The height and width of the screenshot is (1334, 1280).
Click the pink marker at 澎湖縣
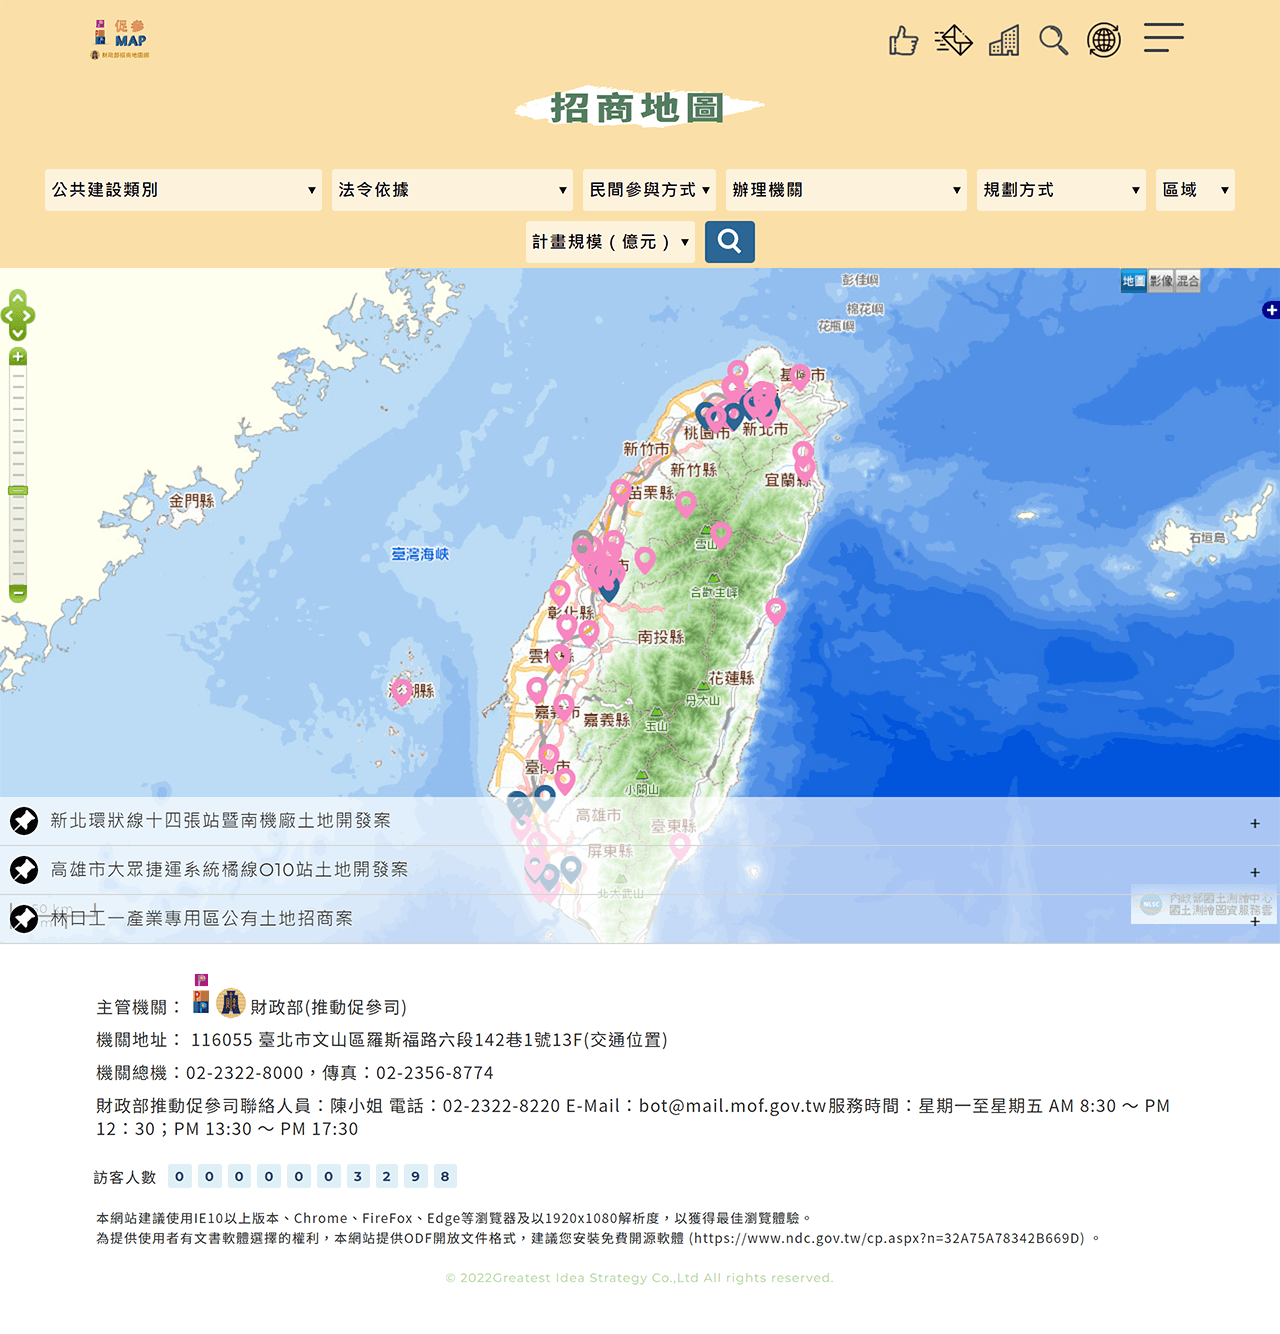[402, 691]
